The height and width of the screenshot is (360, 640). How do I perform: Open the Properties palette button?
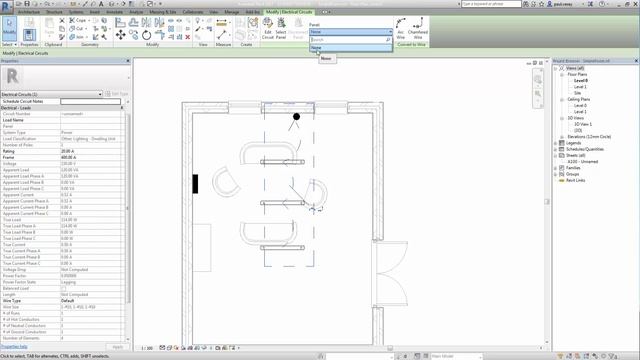(x=29, y=35)
